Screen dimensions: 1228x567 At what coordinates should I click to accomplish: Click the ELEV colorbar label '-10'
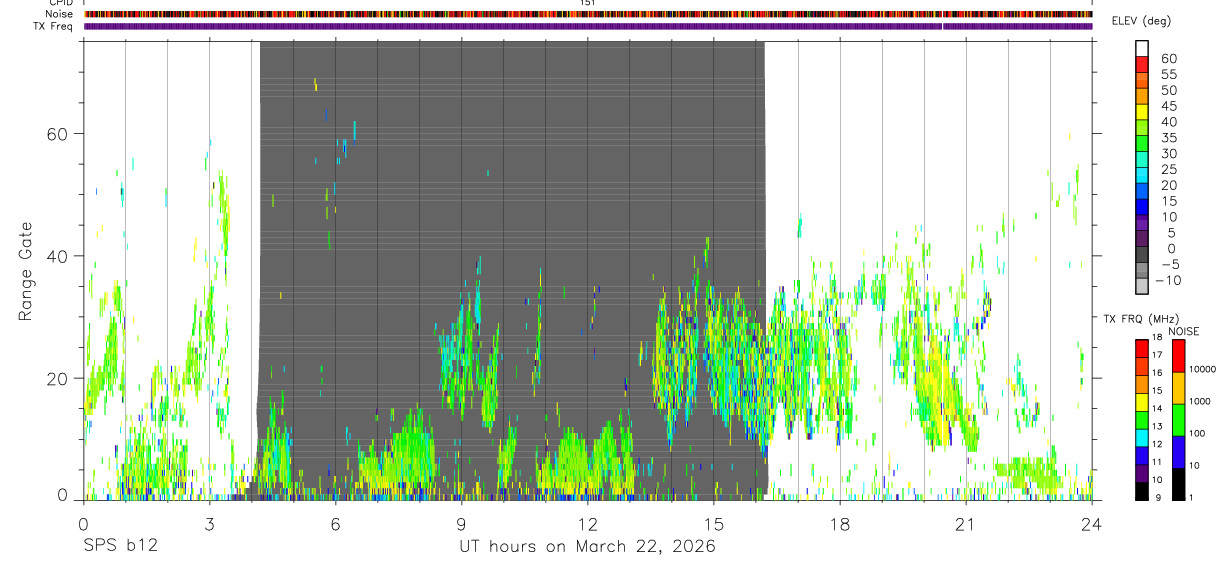[1168, 280]
